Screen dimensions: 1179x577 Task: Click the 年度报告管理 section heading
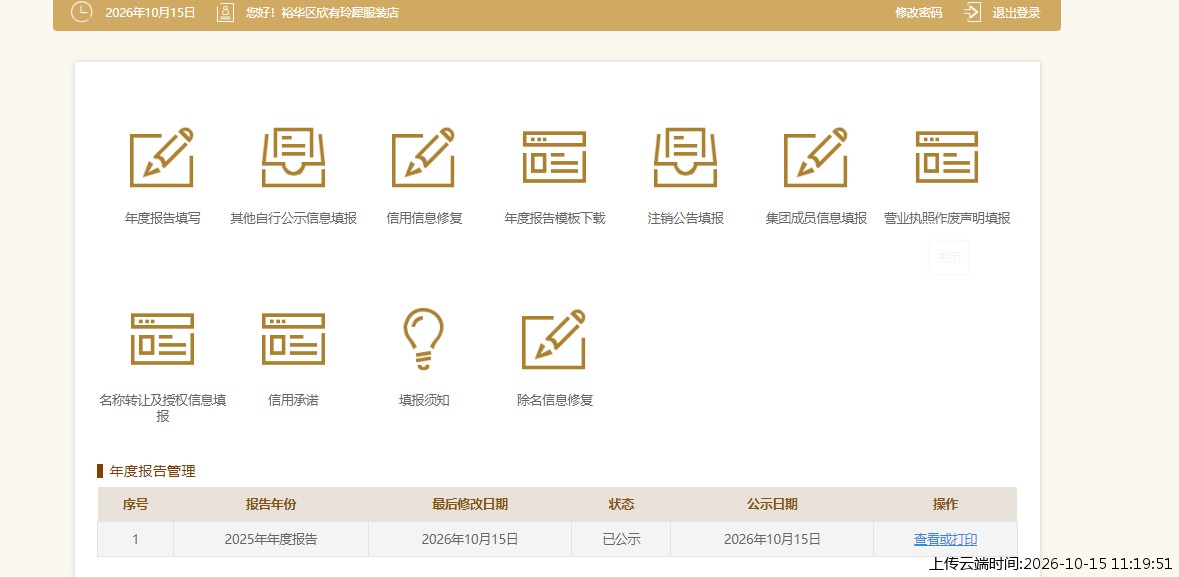point(152,472)
